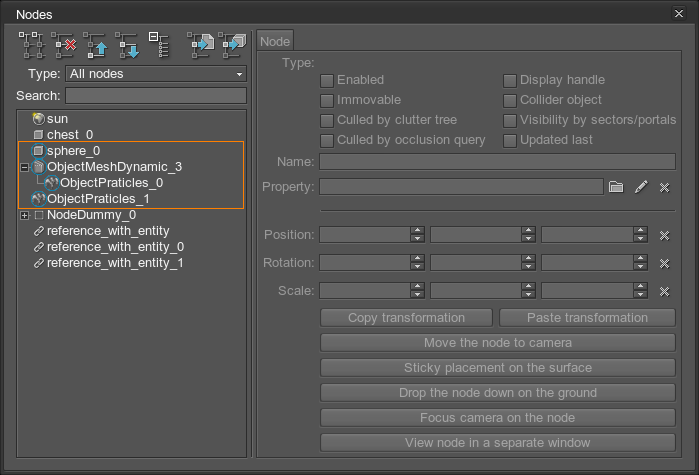Reset Position with its X icon
Viewport: 699px width, 475px height.
tap(664, 235)
